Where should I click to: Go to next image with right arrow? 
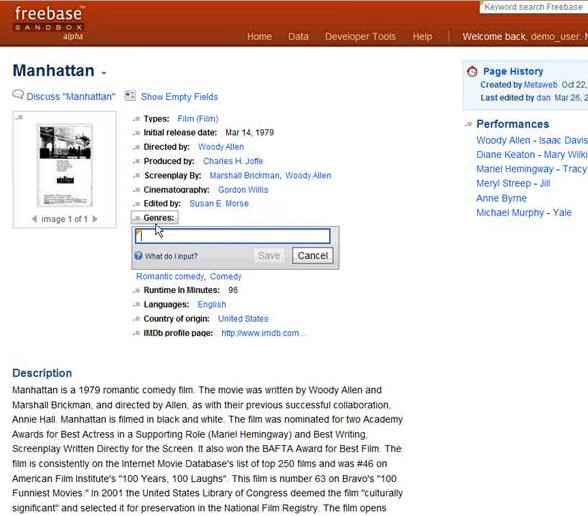pyautogui.click(x=94, y=219)
